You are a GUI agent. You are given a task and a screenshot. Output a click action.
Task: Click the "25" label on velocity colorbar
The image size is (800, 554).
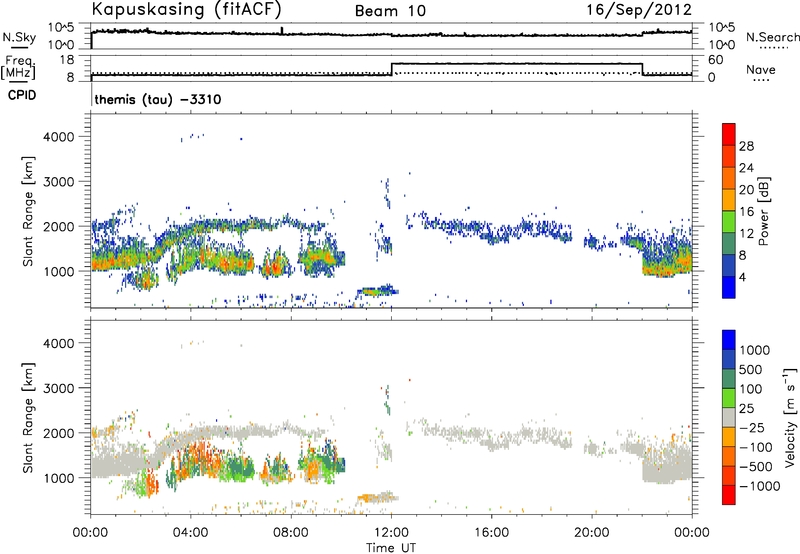tap(746, 409)
